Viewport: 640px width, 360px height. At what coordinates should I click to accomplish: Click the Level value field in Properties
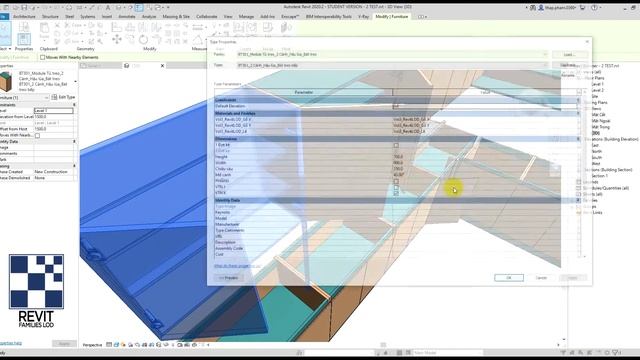(x=53, y=111)
